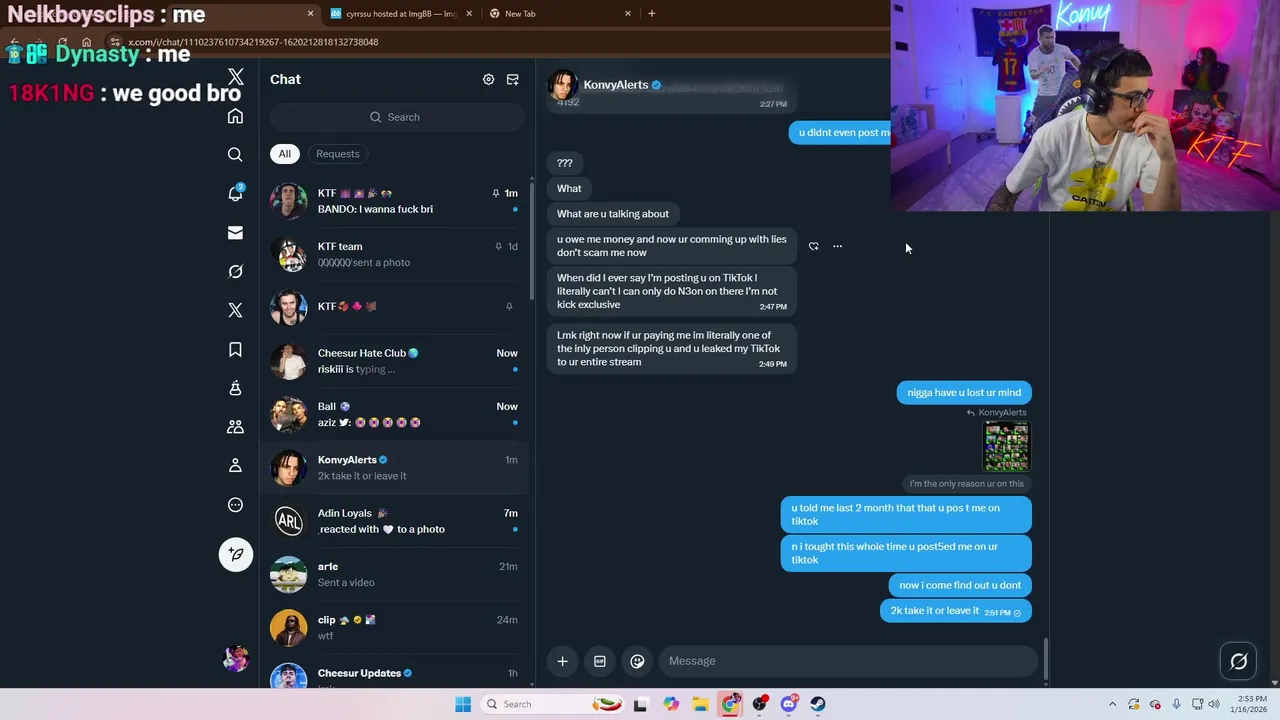The image size is (1280, 720).
Task: Click the message thread scrollbar
Action: point(1046,658)
